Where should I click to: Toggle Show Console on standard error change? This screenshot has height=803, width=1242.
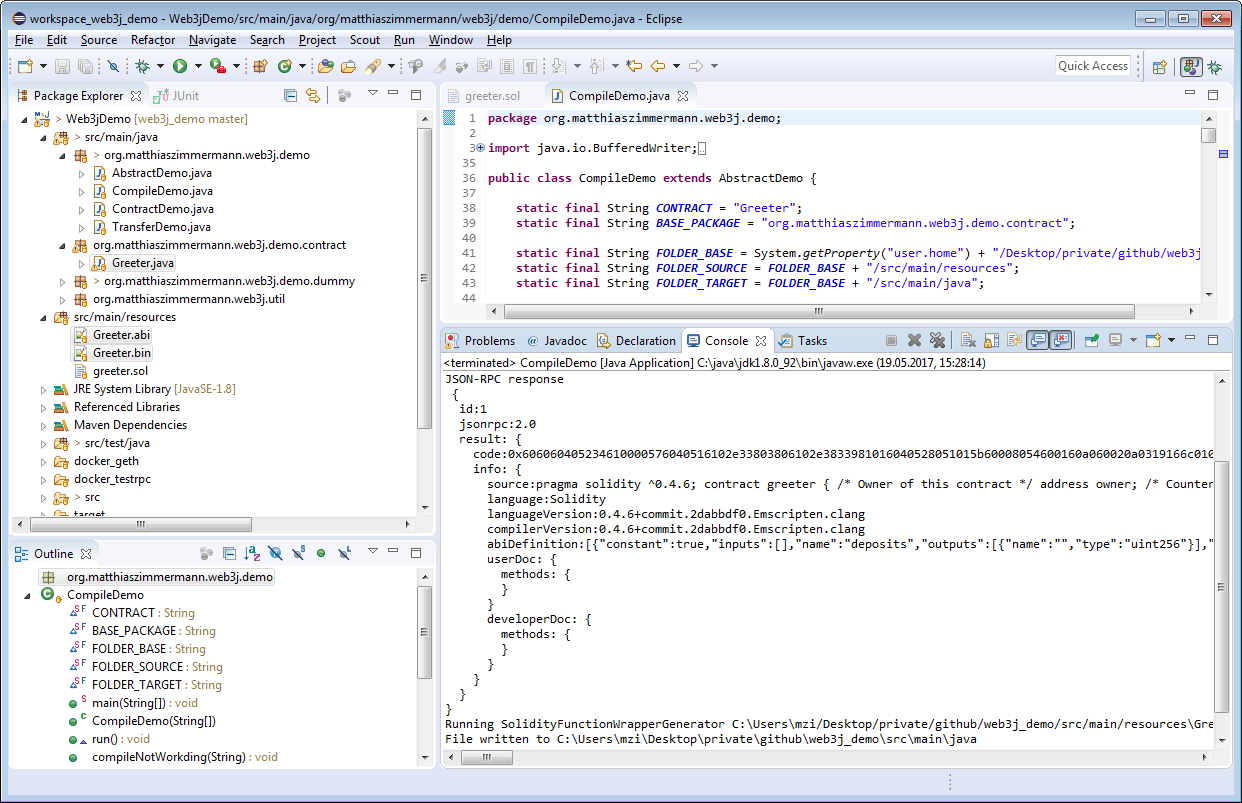pyautogui.click(x=1061, y=340)
